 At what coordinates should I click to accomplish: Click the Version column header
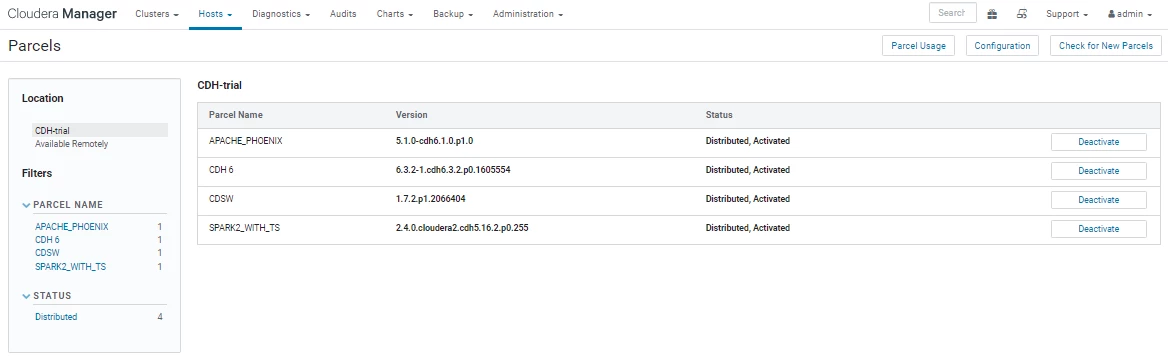pyautogui.click(x=411, y=115)
